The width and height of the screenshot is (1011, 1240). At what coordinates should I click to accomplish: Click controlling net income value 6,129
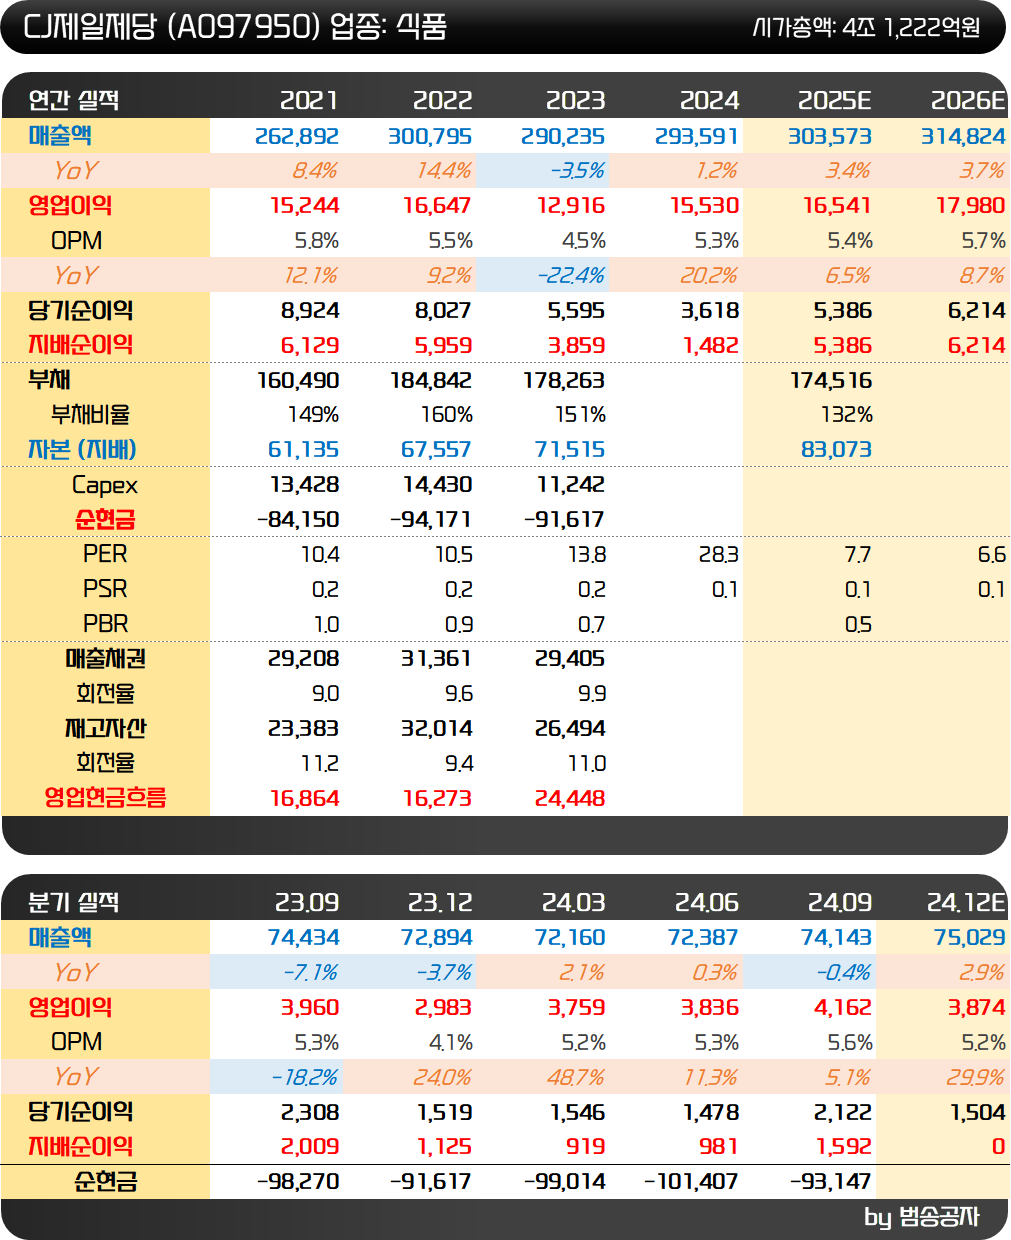310,346
